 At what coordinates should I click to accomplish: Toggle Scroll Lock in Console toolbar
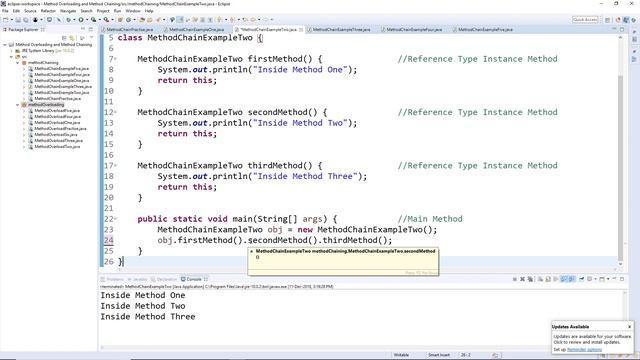point(548,279)
